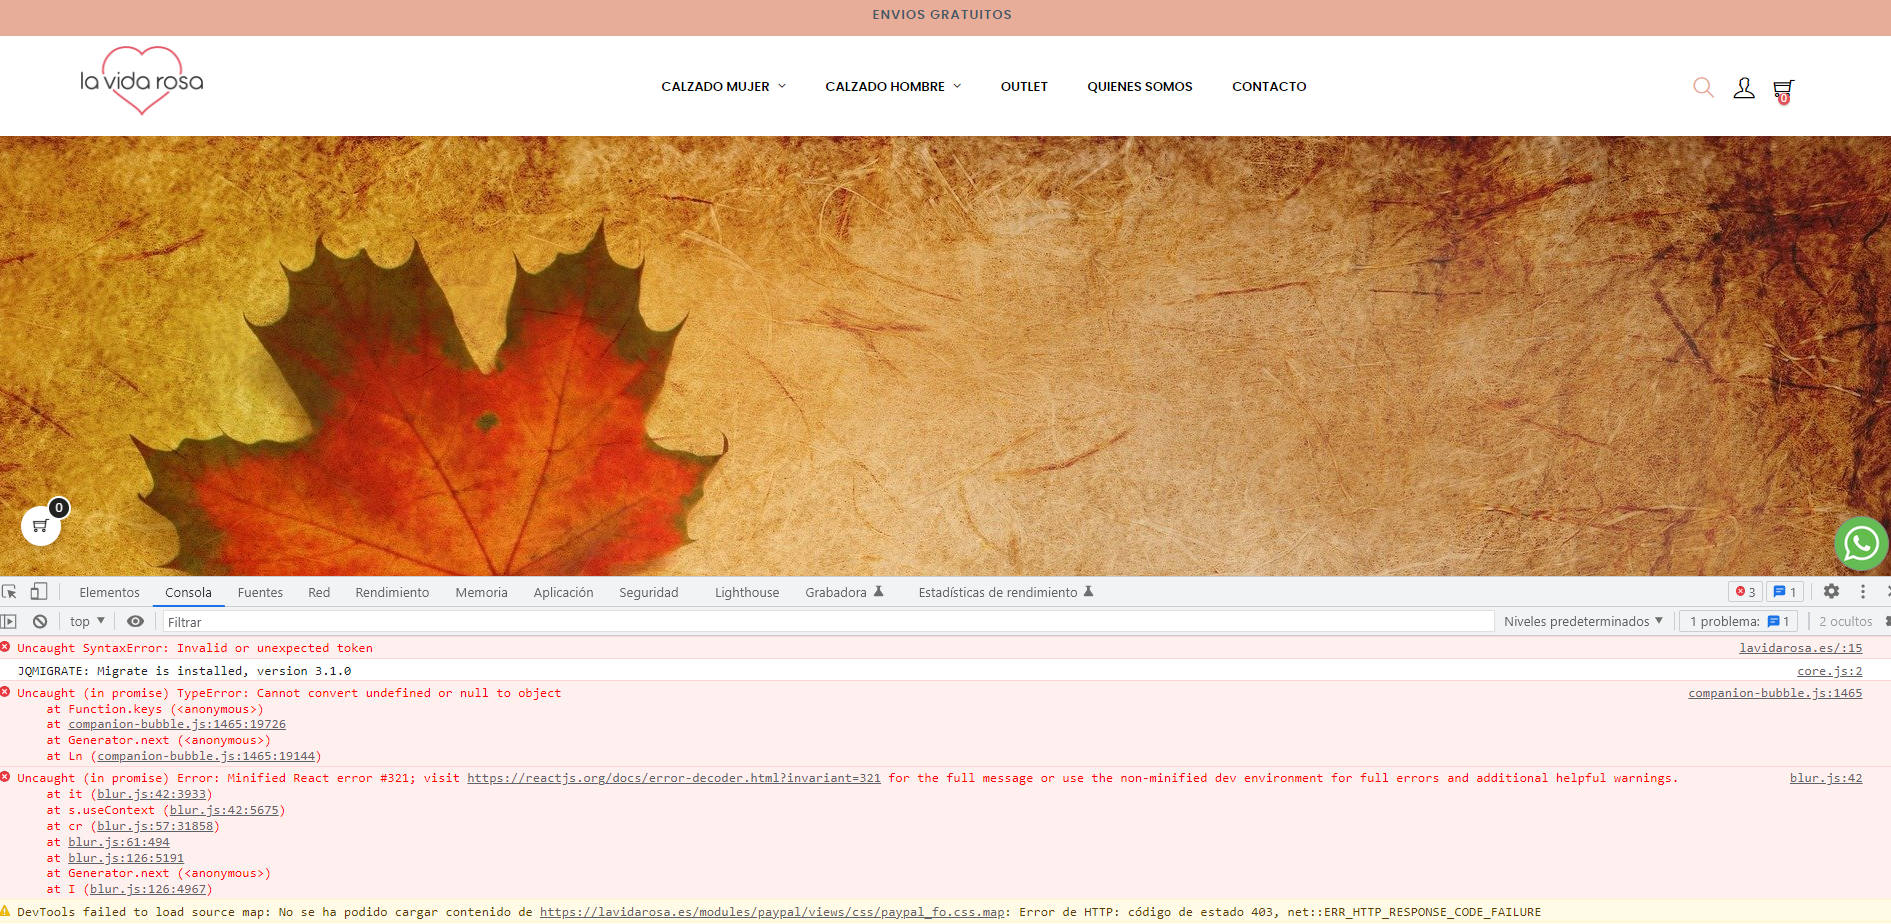Open the Quienes Somos page

[1140, 87]
